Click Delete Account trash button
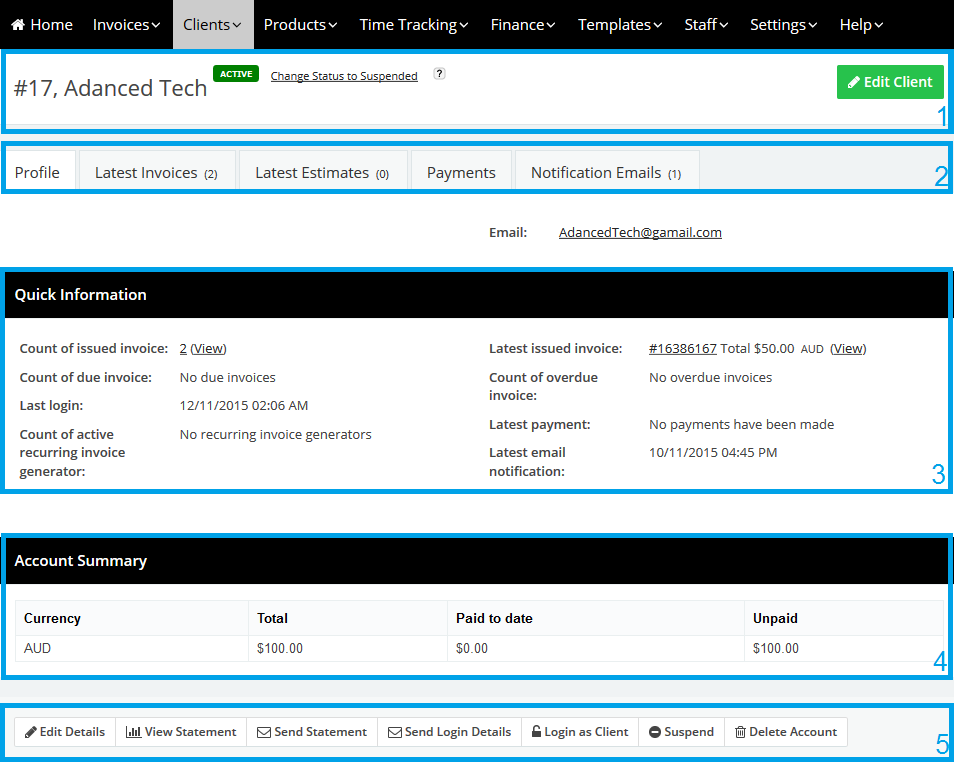The height and width of the screenshot is (762, 954). click(785, 732)
